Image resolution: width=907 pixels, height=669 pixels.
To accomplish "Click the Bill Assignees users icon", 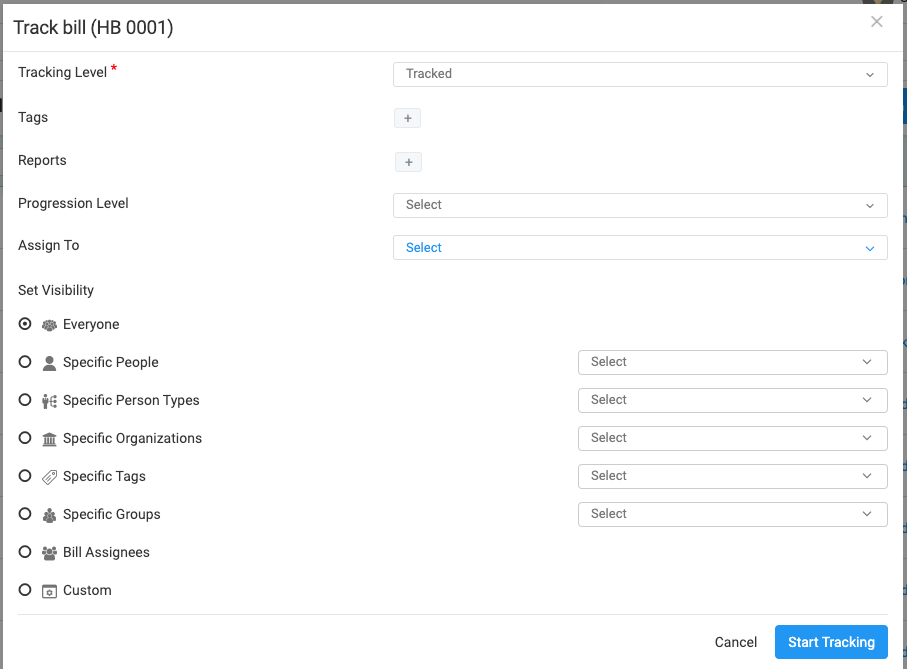I will (x=49, y=553).
